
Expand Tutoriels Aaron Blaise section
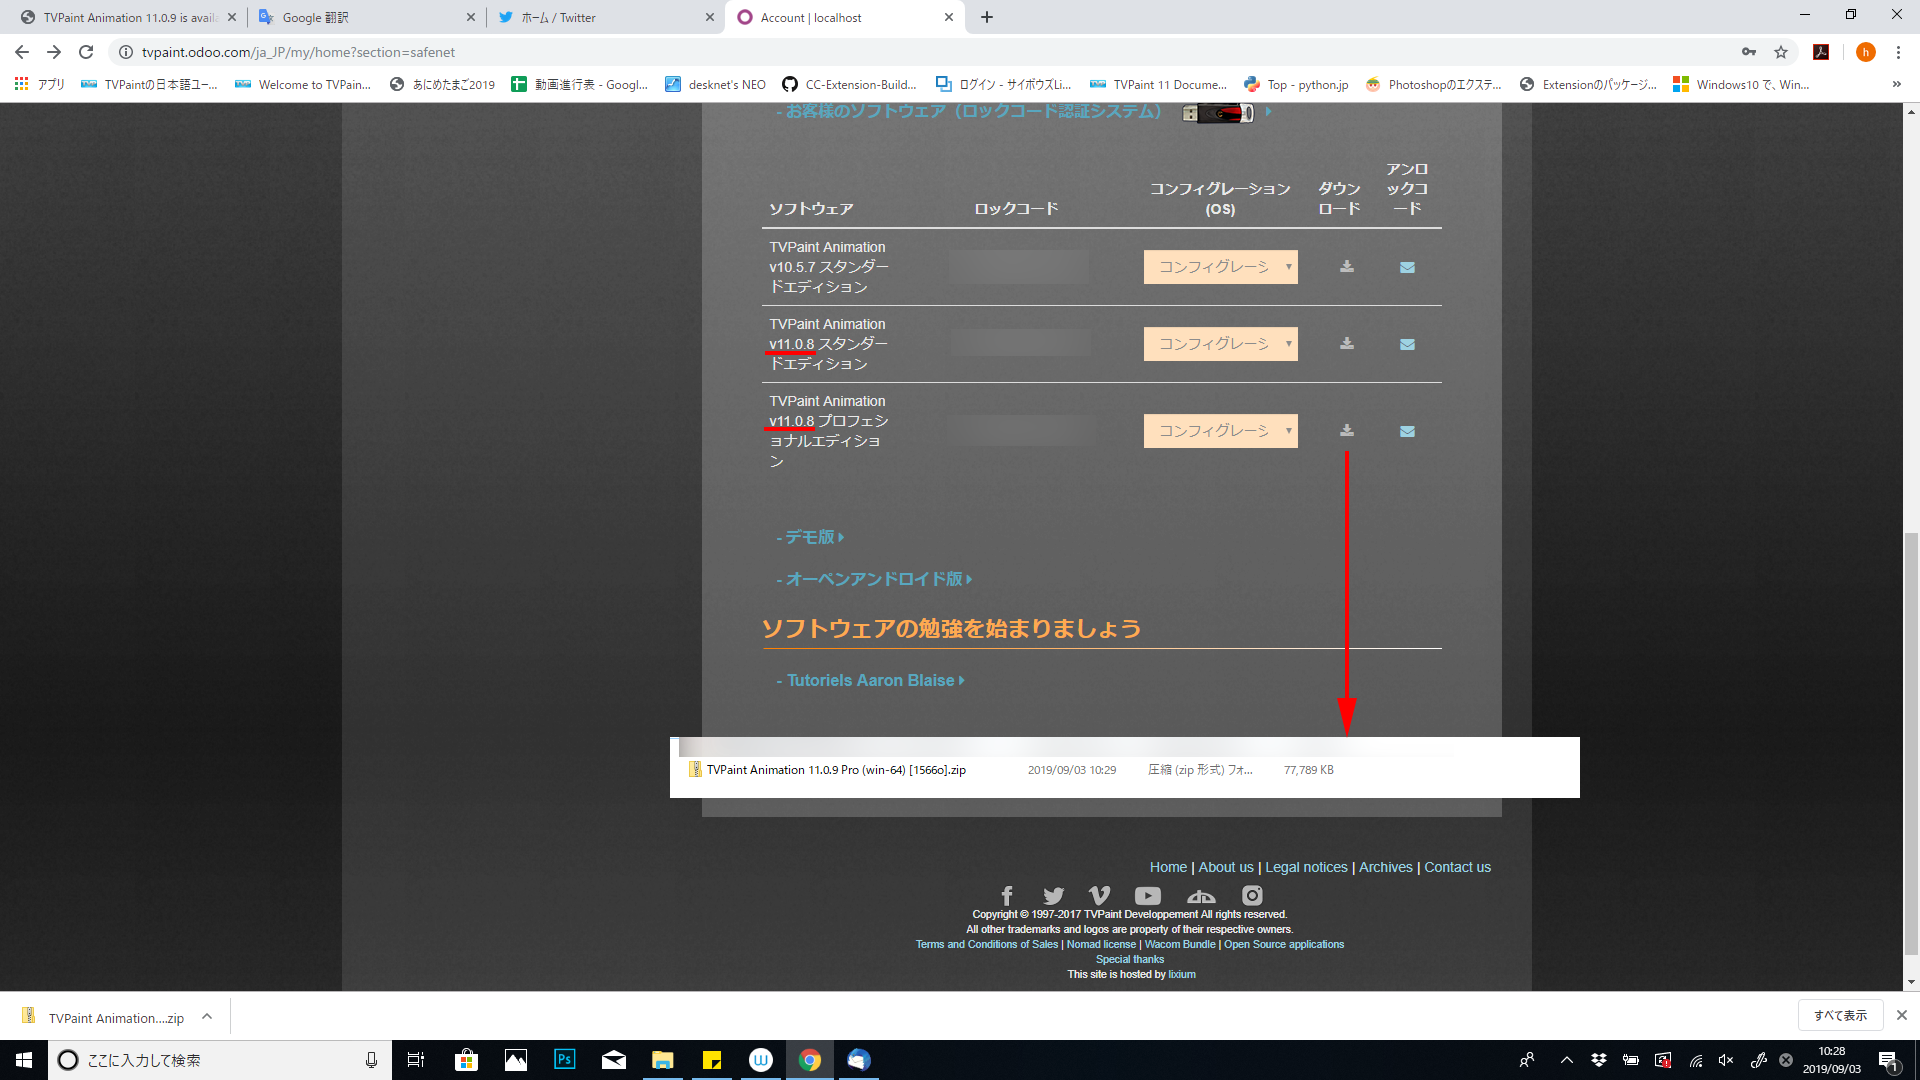pyautogui.click(x=870, y=680)
